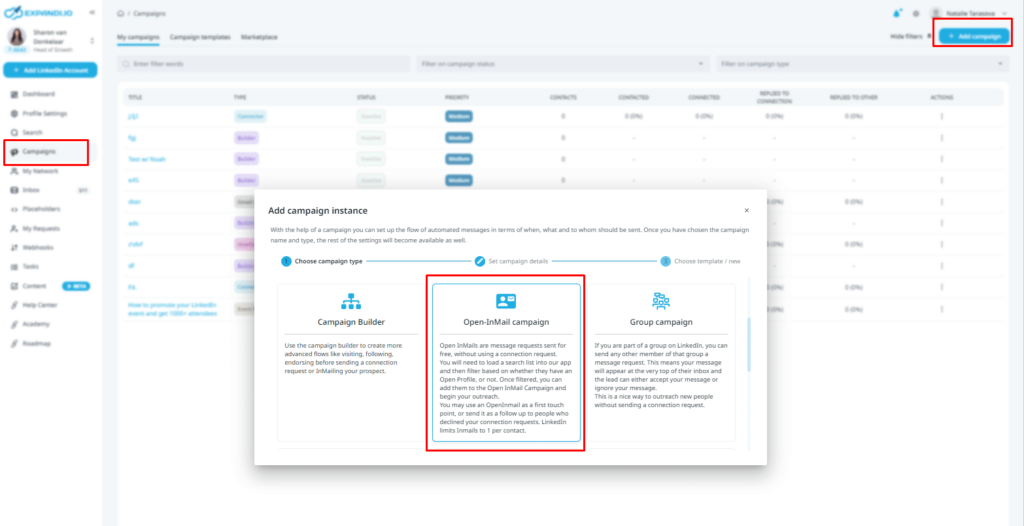This screenshot has width=1024, height=526.
Task: Open Profile Settings in sidebar
Action: coord(44,113)
